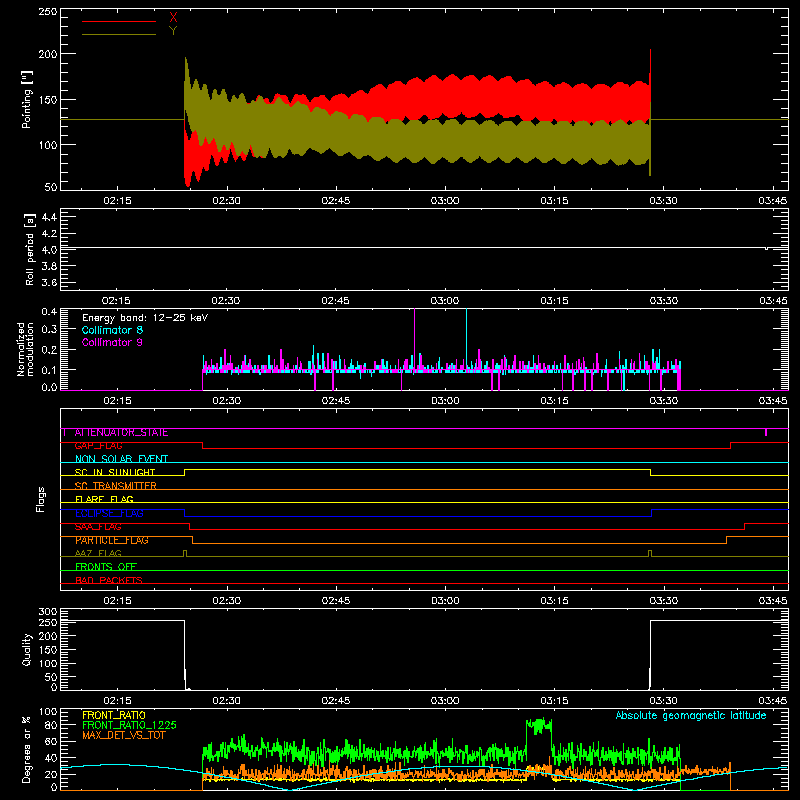Click the NON_SOLAR_EVENT flag label
This screenshot has width=800, height=800.
[x=121, y=459]
